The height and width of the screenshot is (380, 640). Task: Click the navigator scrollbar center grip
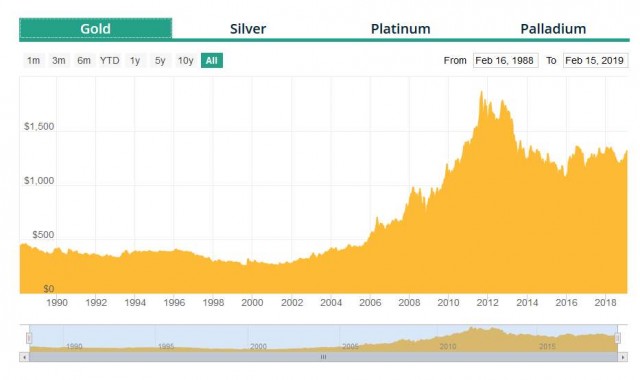323,357
